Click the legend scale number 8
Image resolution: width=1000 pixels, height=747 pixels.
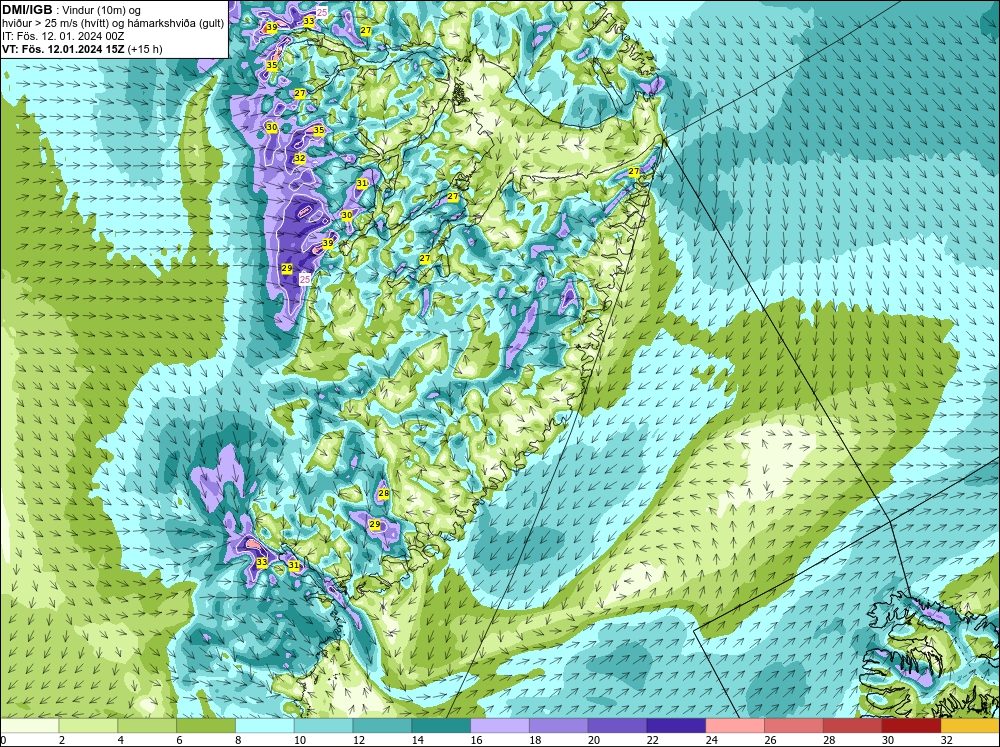(239, 740)
